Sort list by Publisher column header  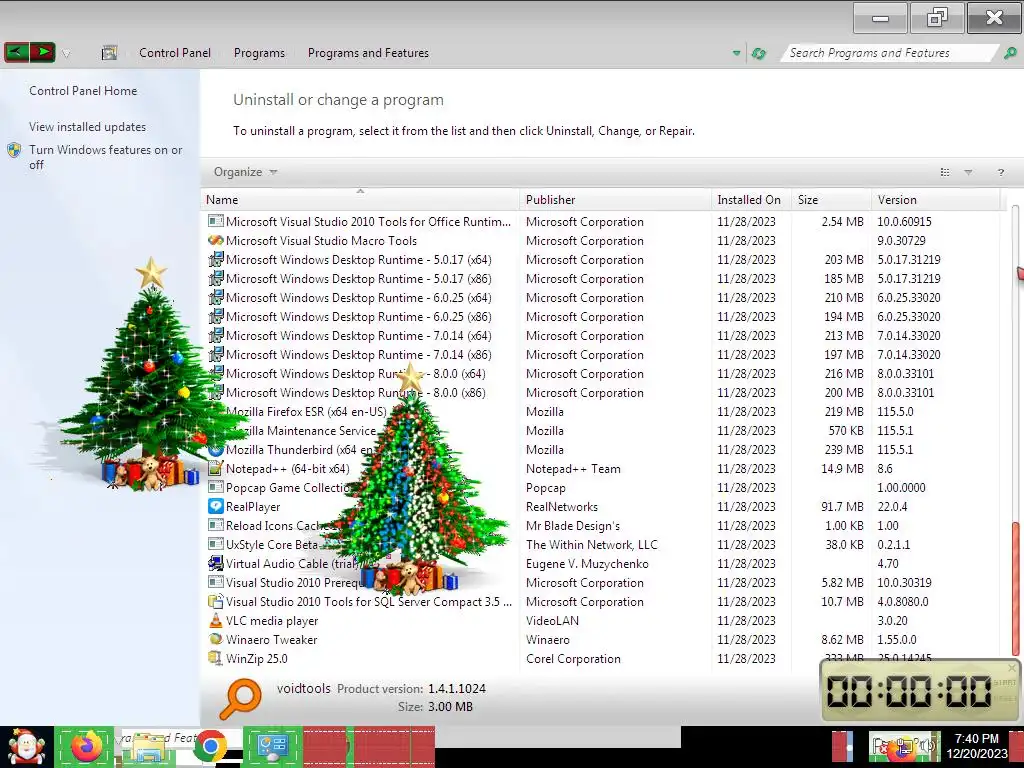tap(616, 200)
